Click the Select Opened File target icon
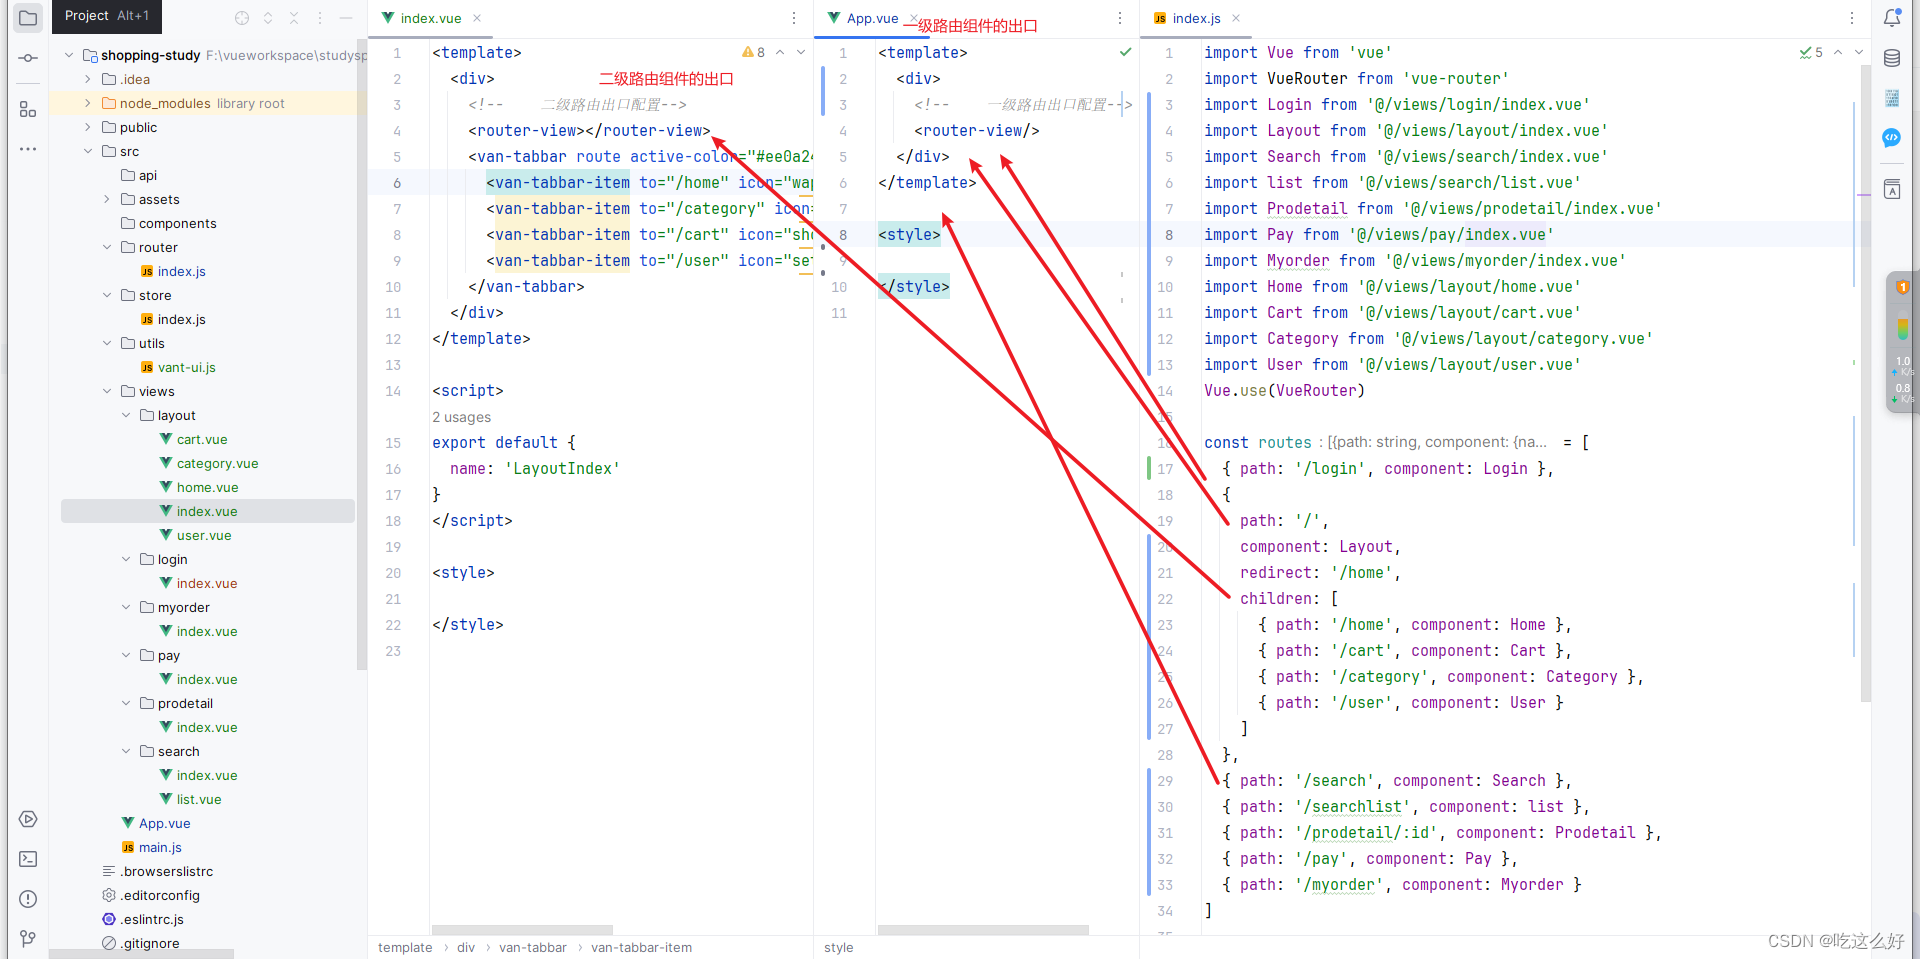Screen dimensions: 1920x959 click(x=242, y=18)
